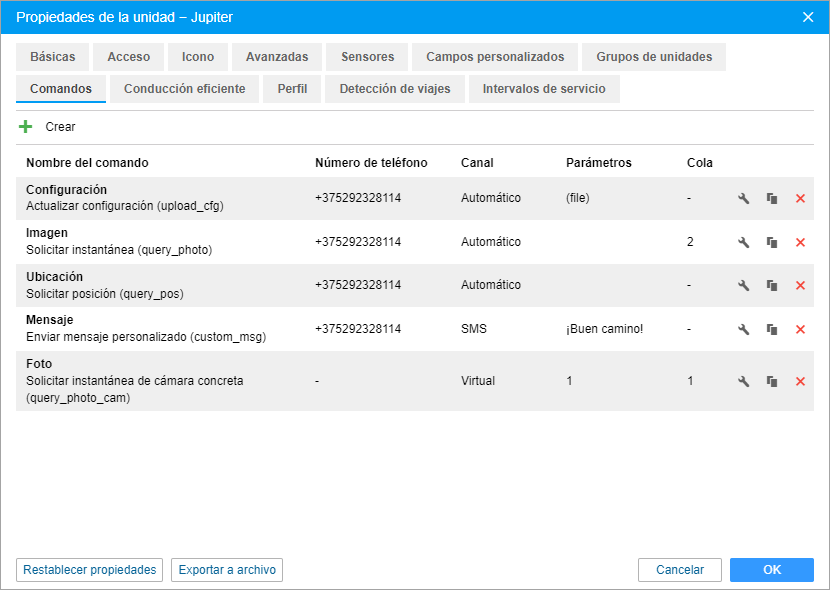Screen dimensions: 830x590
Task: Go to the Conducción eficiente tab
Action: 184,89
